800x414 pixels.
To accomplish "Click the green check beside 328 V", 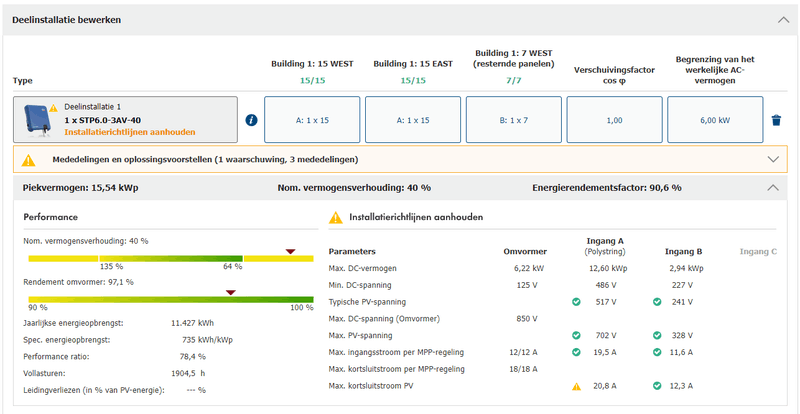I will [x=656, y=335].
